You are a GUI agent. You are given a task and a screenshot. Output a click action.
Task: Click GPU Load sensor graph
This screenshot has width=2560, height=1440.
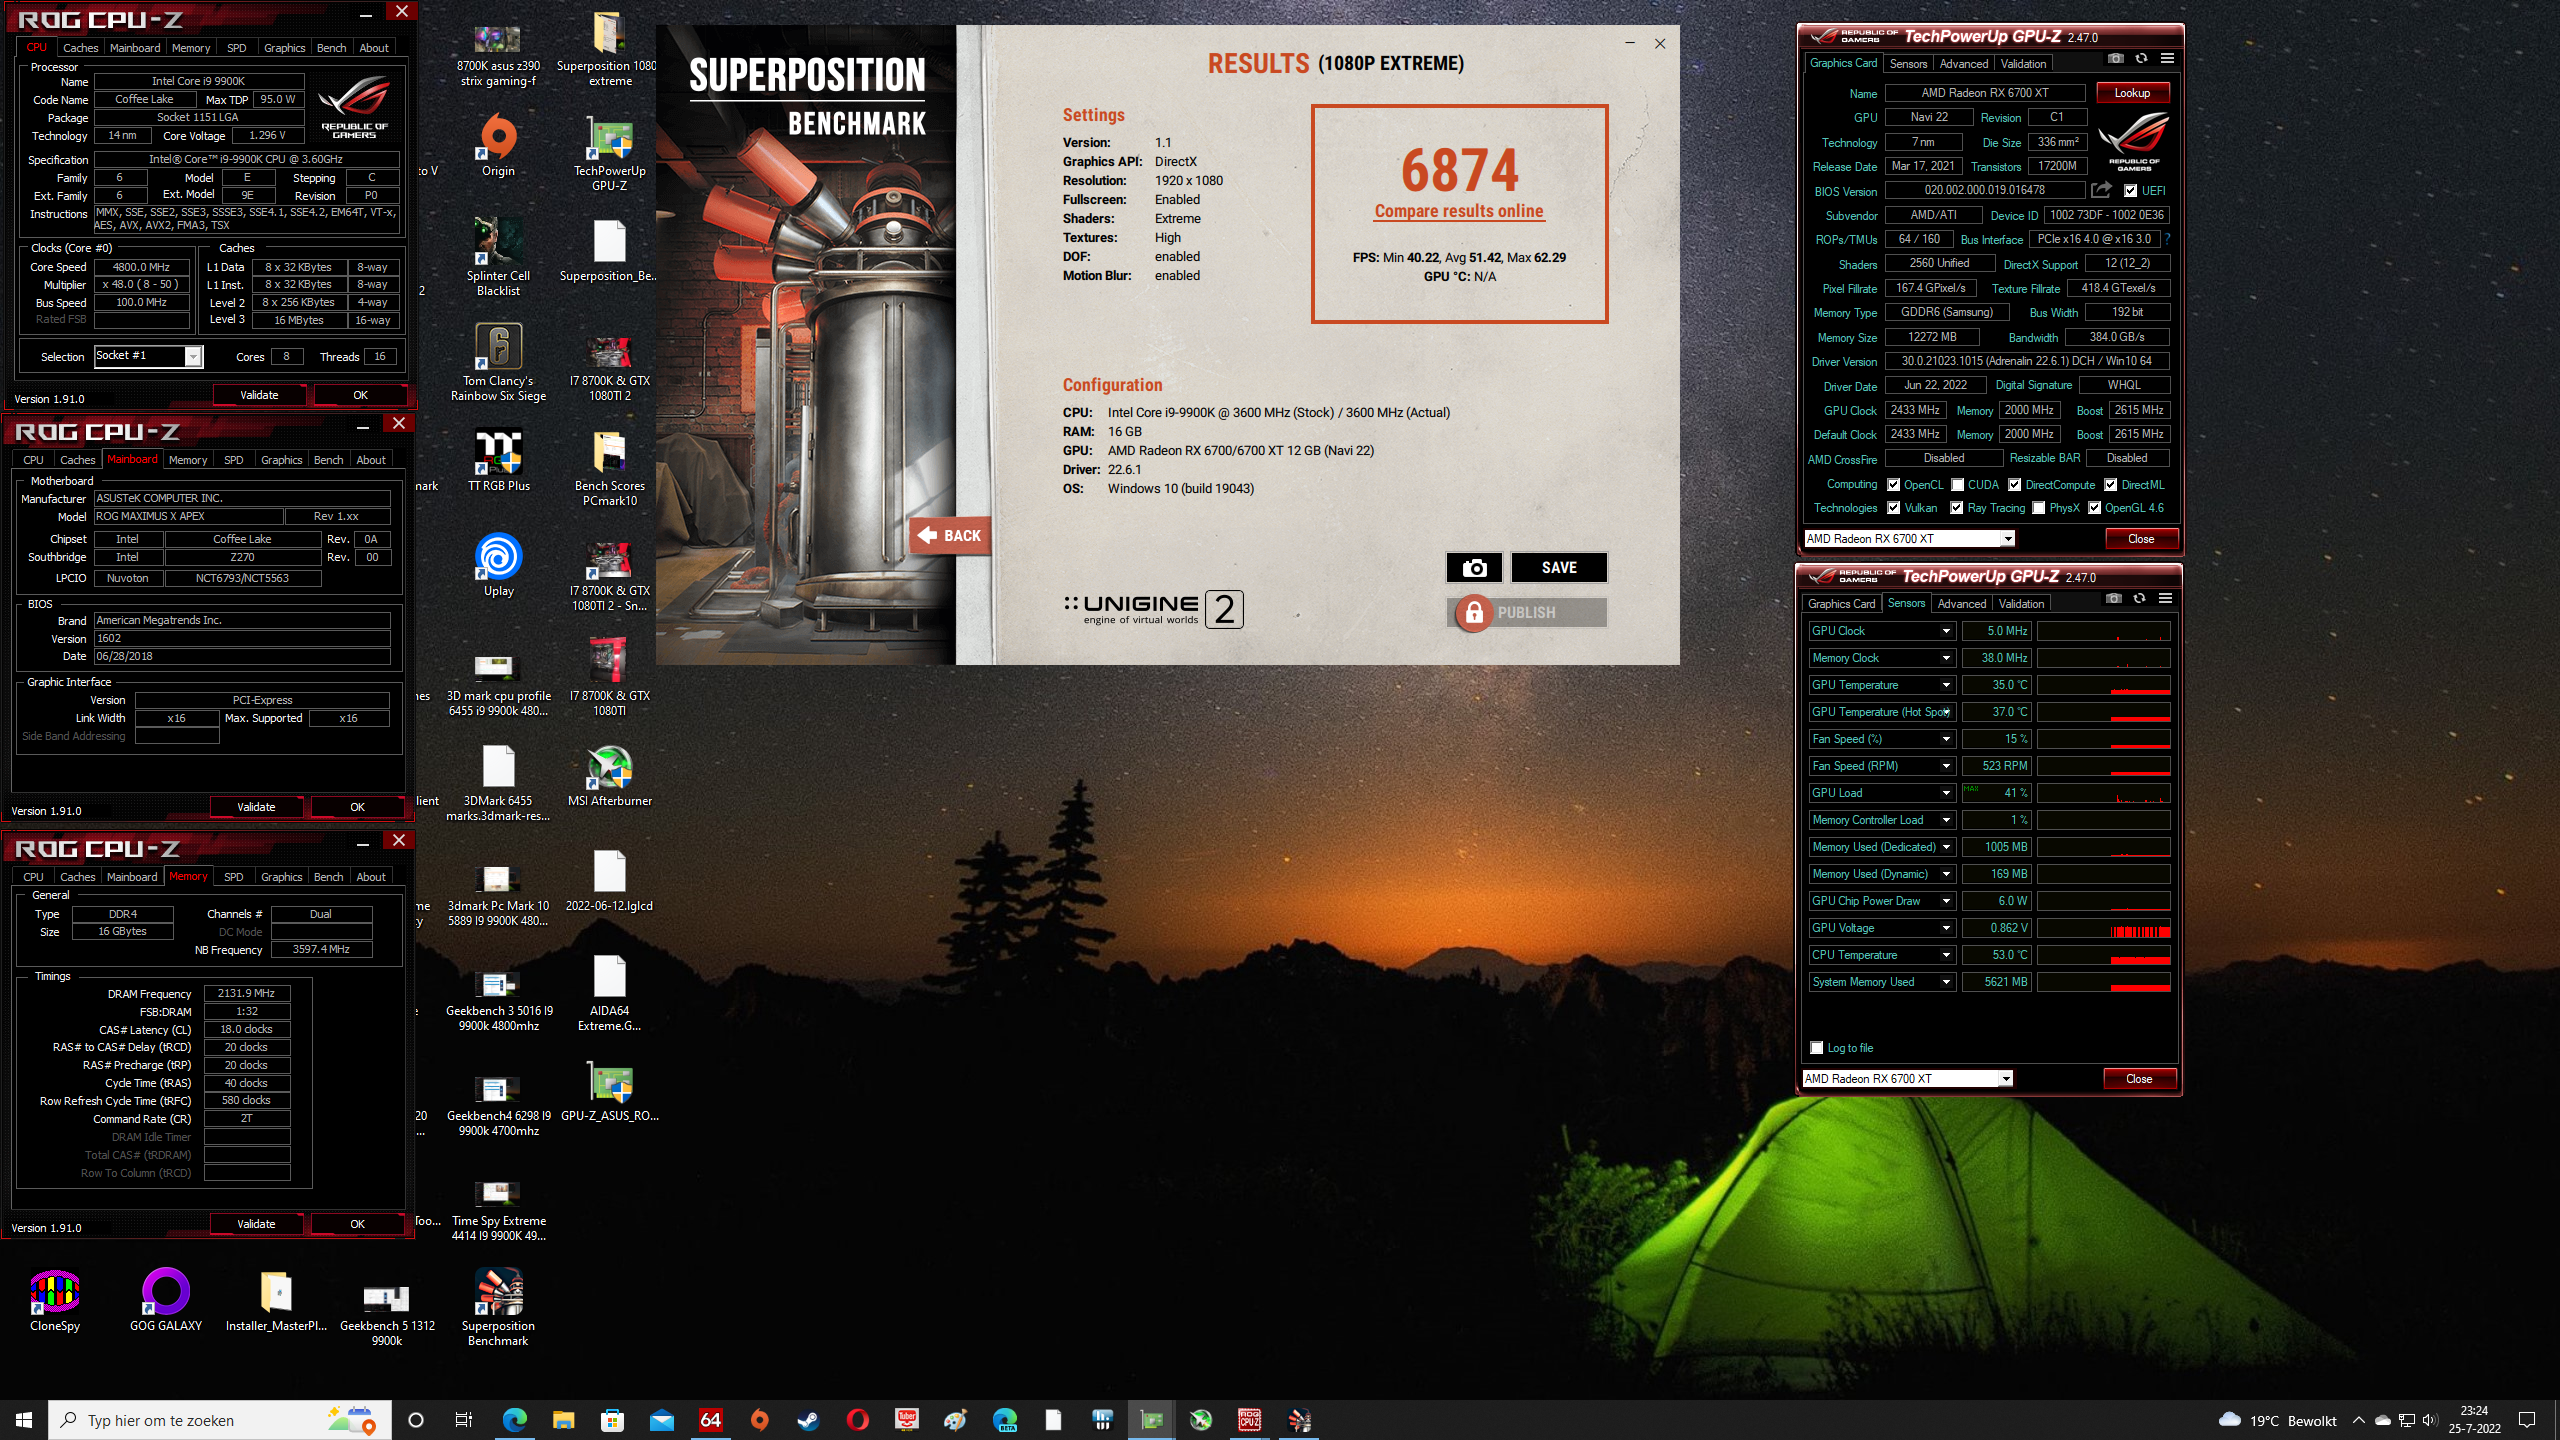2104,793
